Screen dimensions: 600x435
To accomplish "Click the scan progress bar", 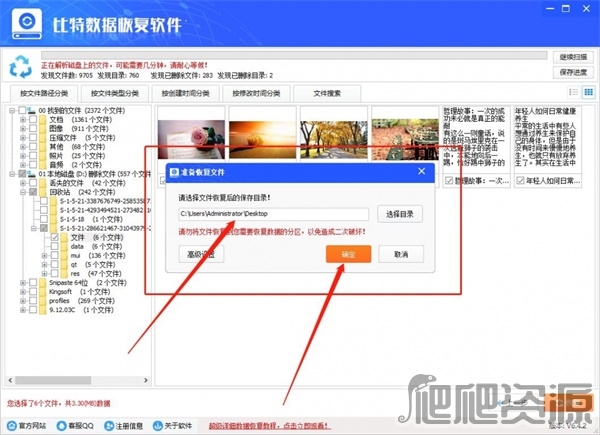I will coord(294,55).
